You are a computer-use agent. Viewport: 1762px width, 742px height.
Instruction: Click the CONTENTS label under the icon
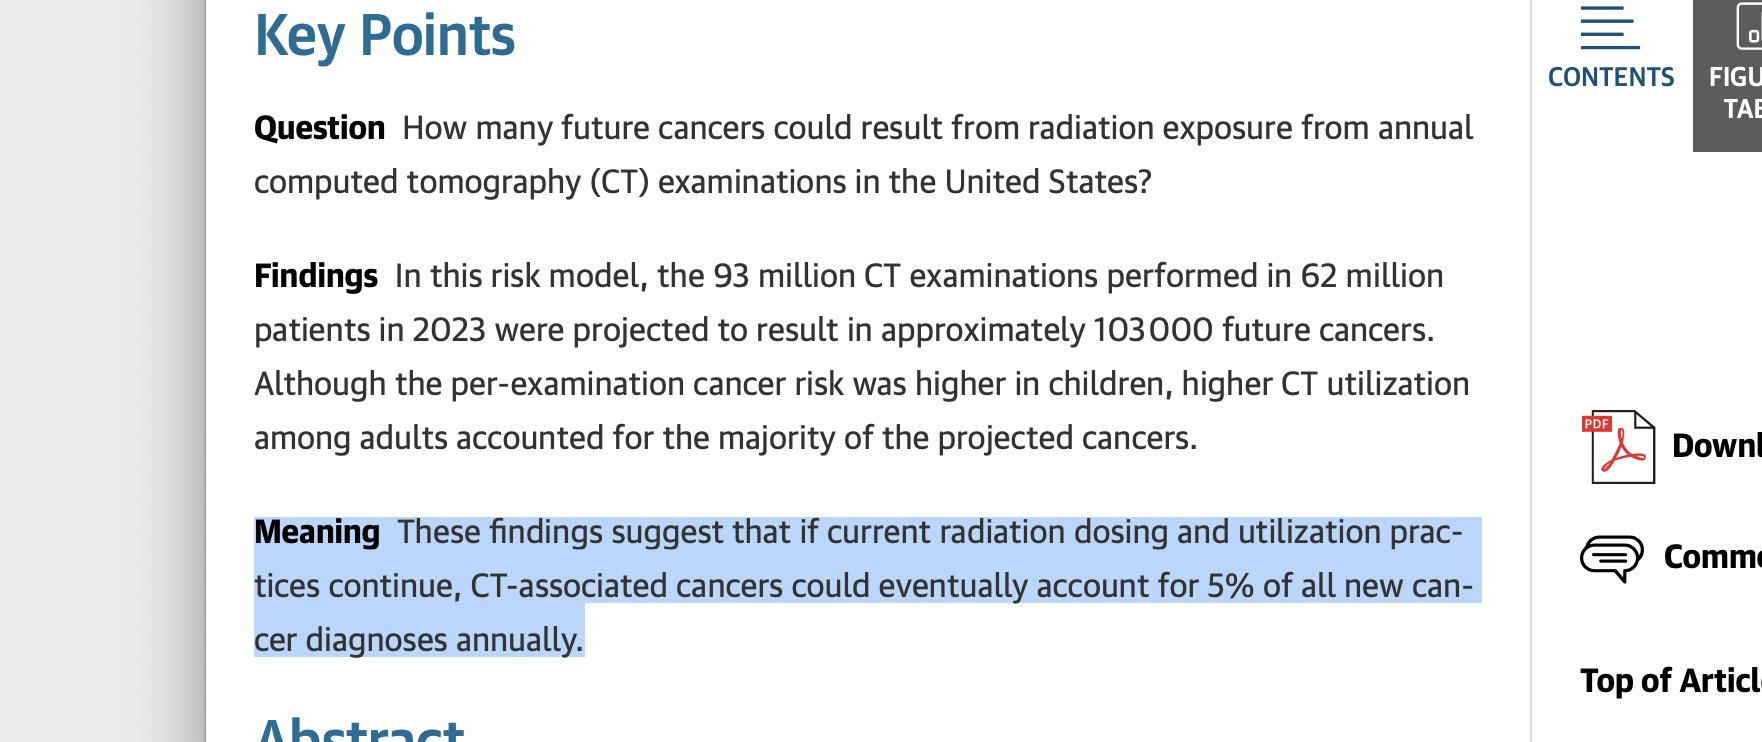[1611, 77]
